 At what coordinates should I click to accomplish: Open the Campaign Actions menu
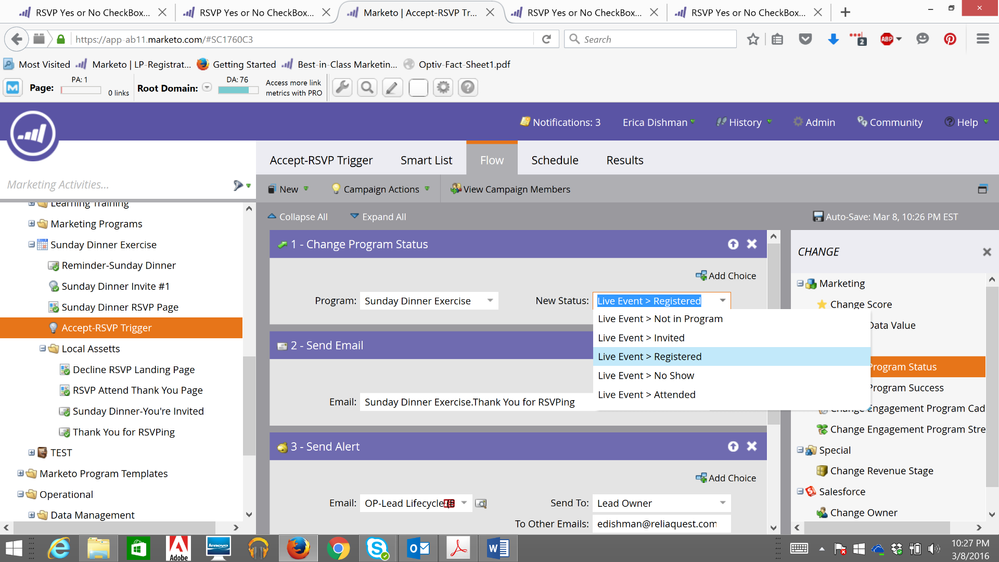[380, 189]
